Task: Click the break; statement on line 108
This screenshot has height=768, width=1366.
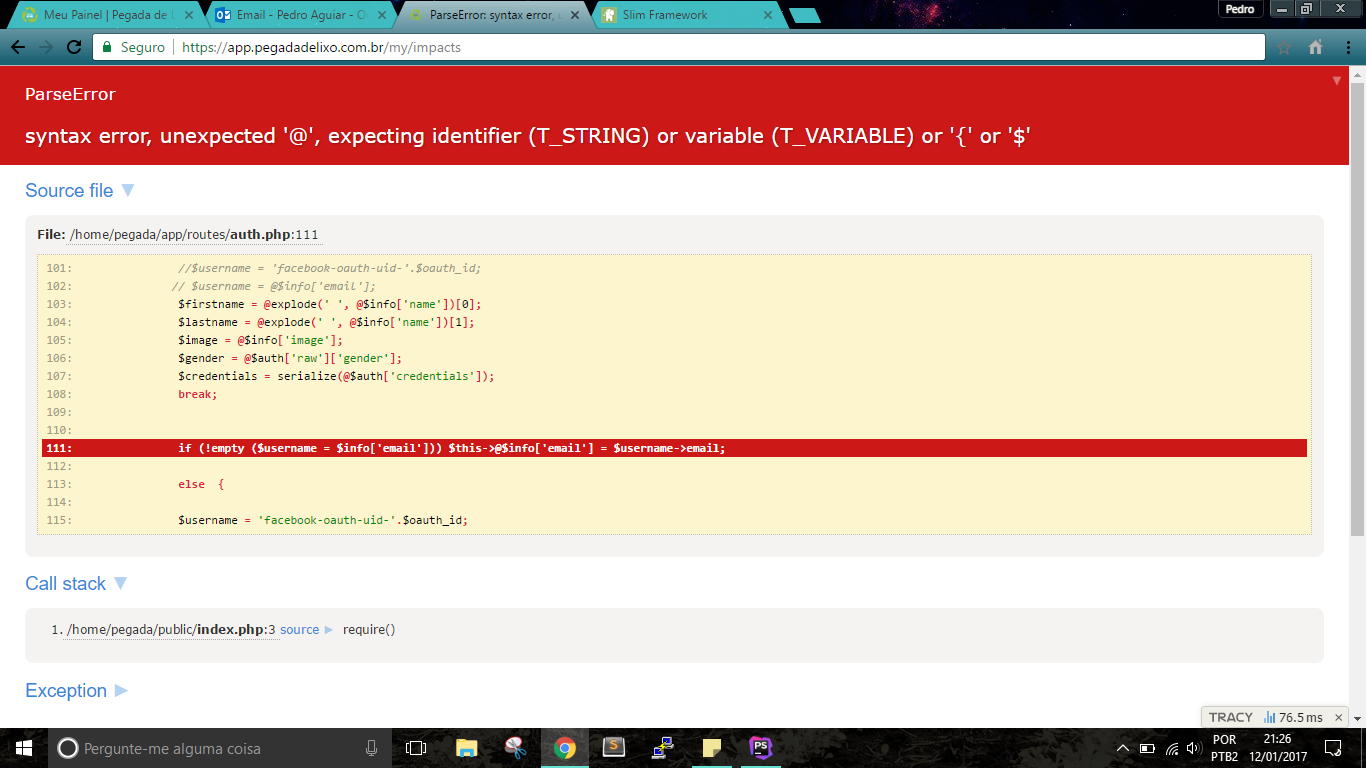Action: point(197,394)
